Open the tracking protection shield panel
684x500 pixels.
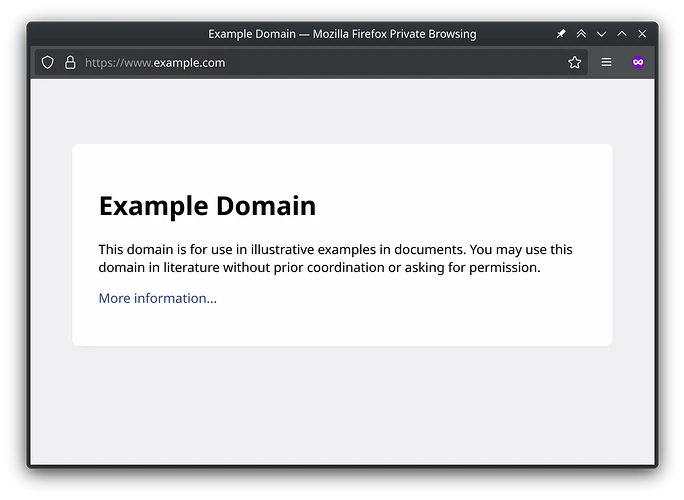point(47,62)
